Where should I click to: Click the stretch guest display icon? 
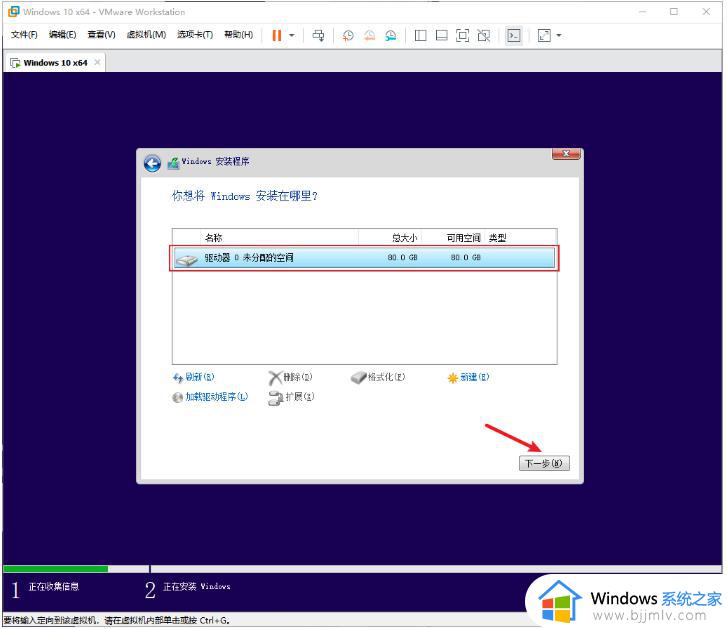[x=544, y=35]
